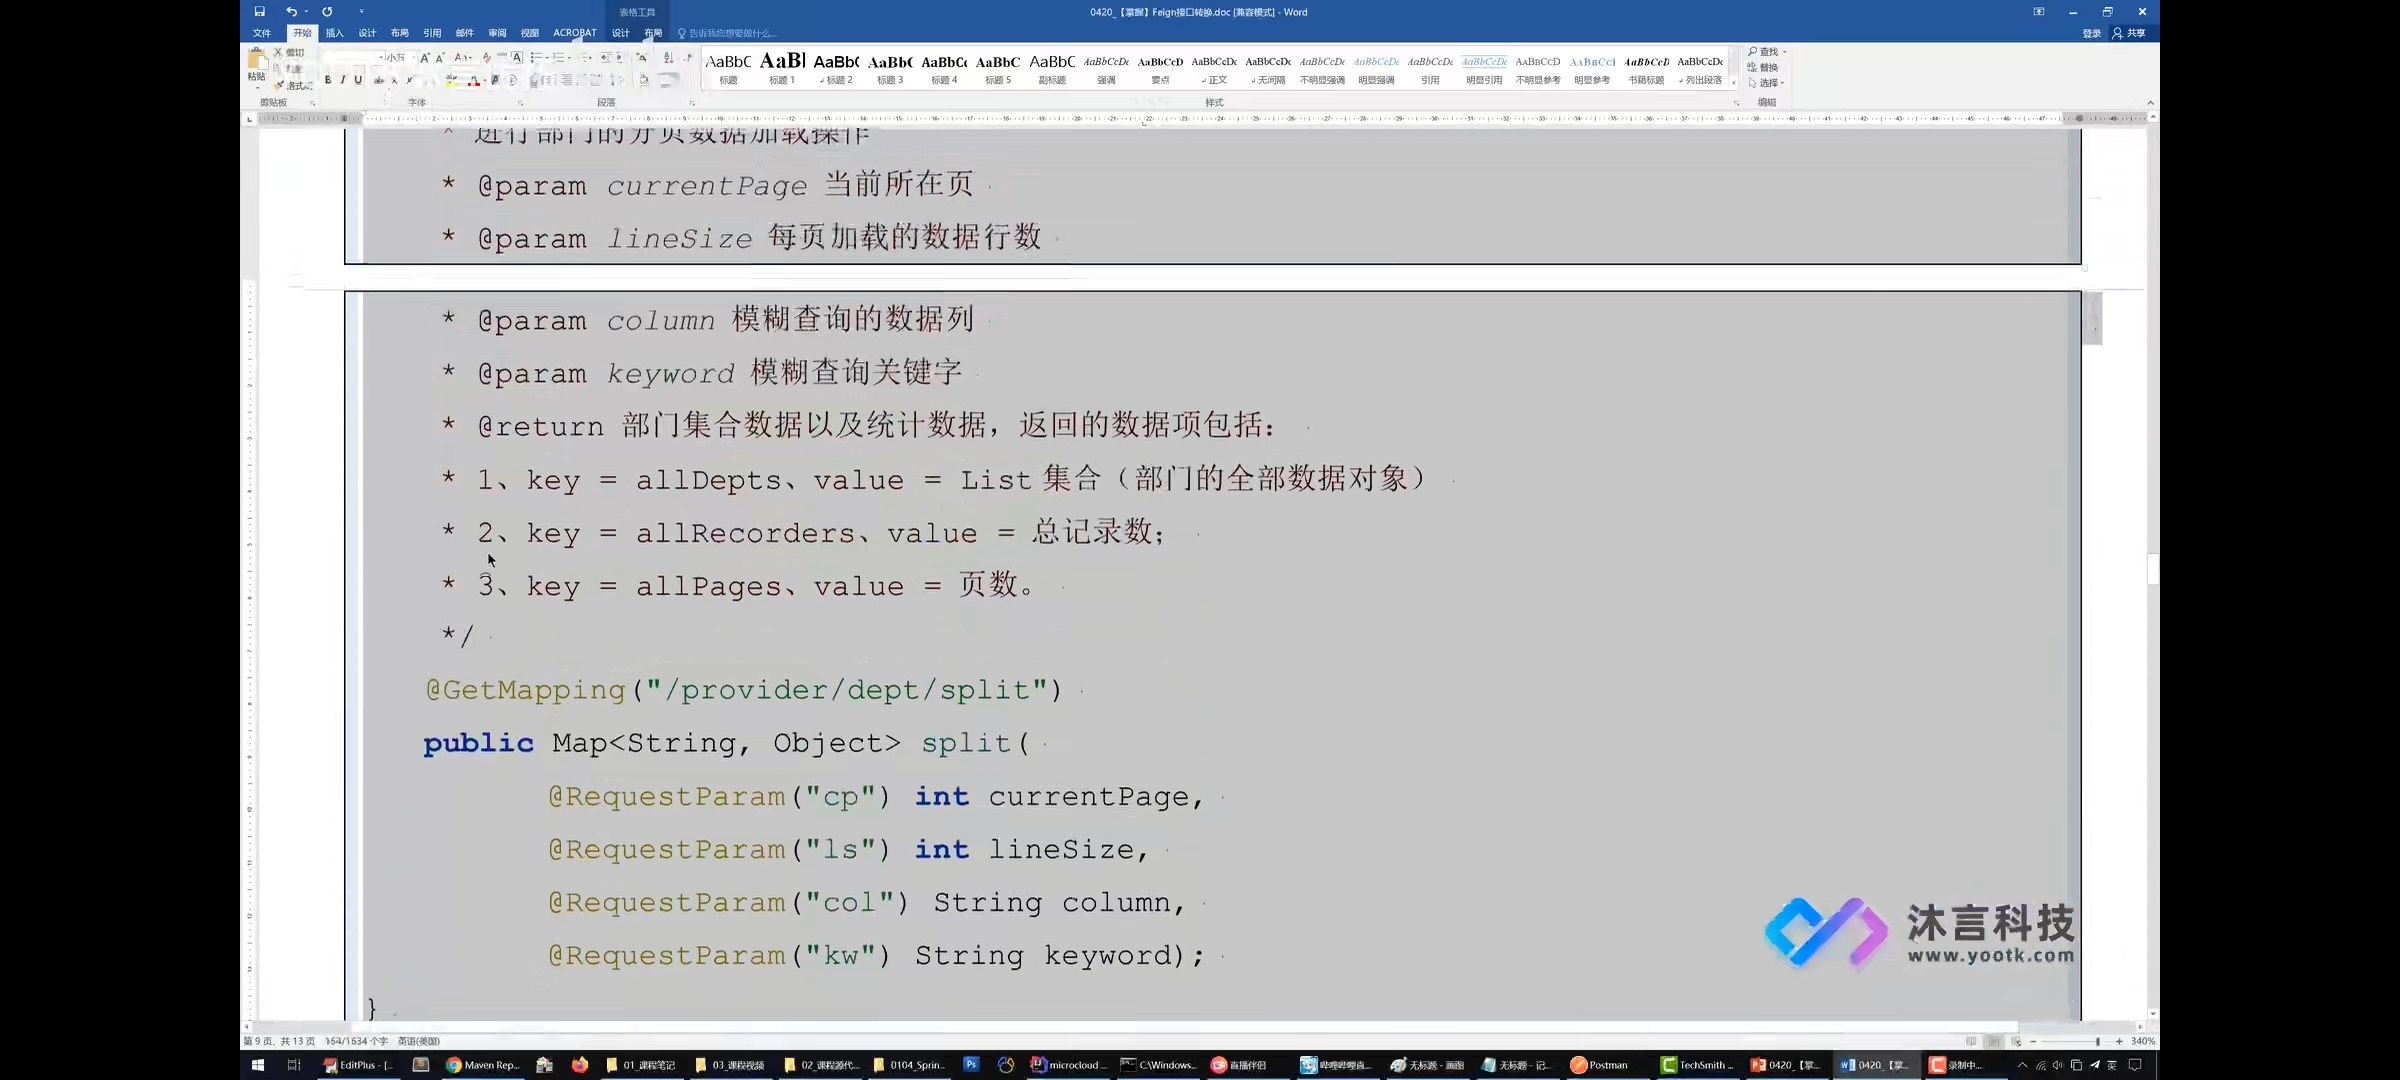
Task: Click the Cut (剪切) scissors icon
Action: pyautogui.click(x=278, y=52)
